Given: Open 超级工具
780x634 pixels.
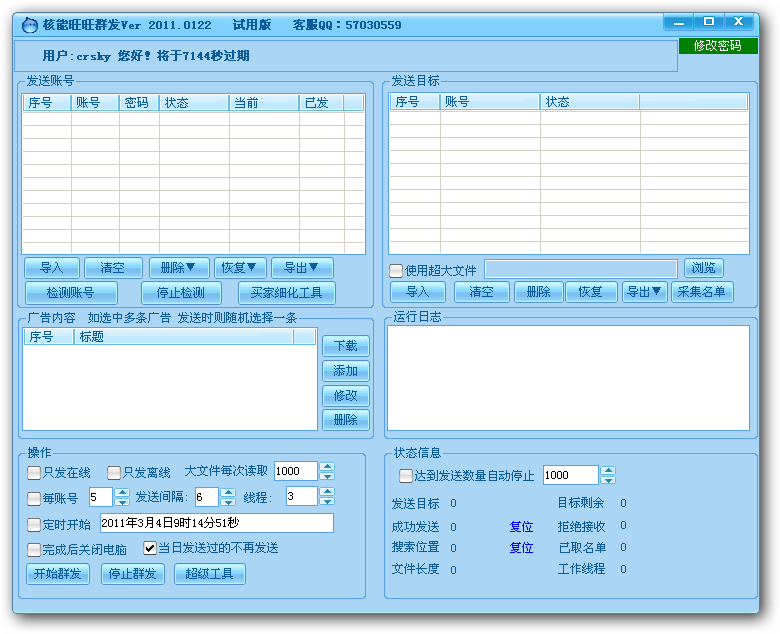Looking at the screenshot, I should 209,574.
